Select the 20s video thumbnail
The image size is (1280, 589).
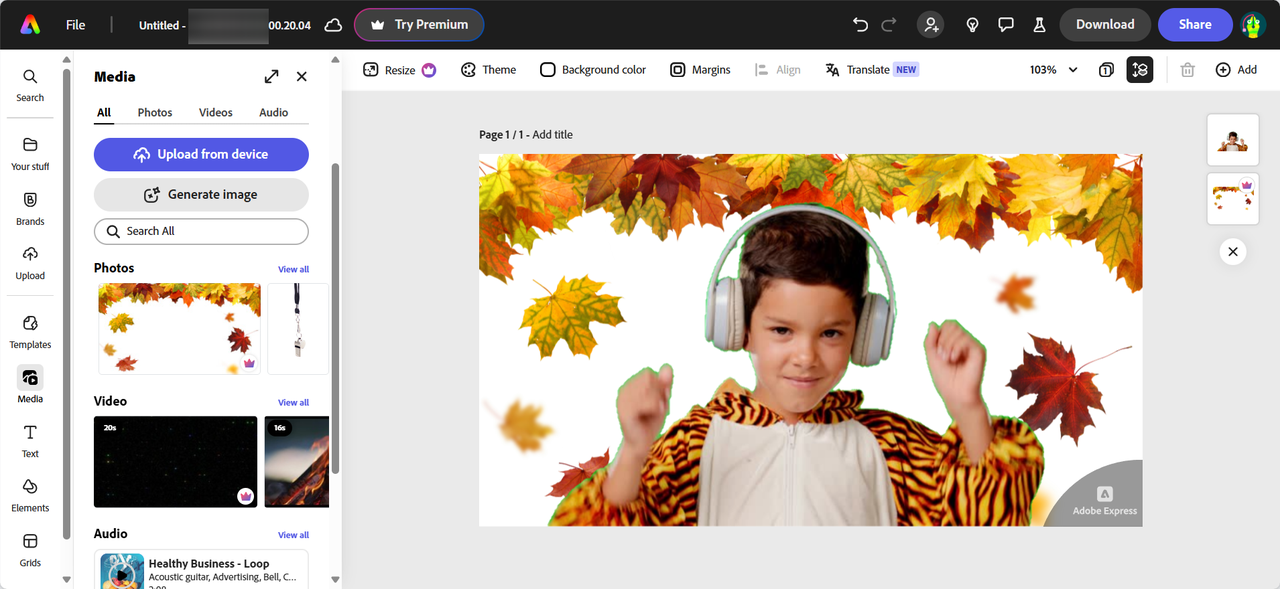click(176, 462)
